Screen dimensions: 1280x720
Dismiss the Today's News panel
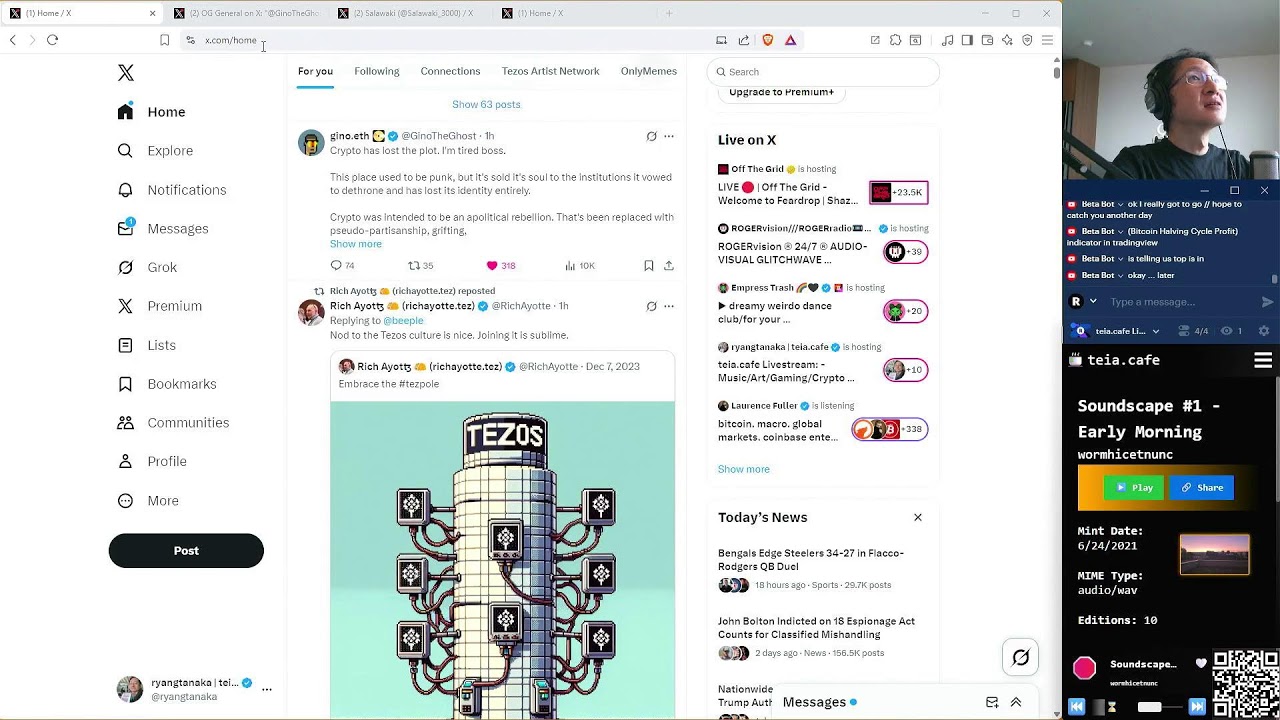click(x=917, y=518)
